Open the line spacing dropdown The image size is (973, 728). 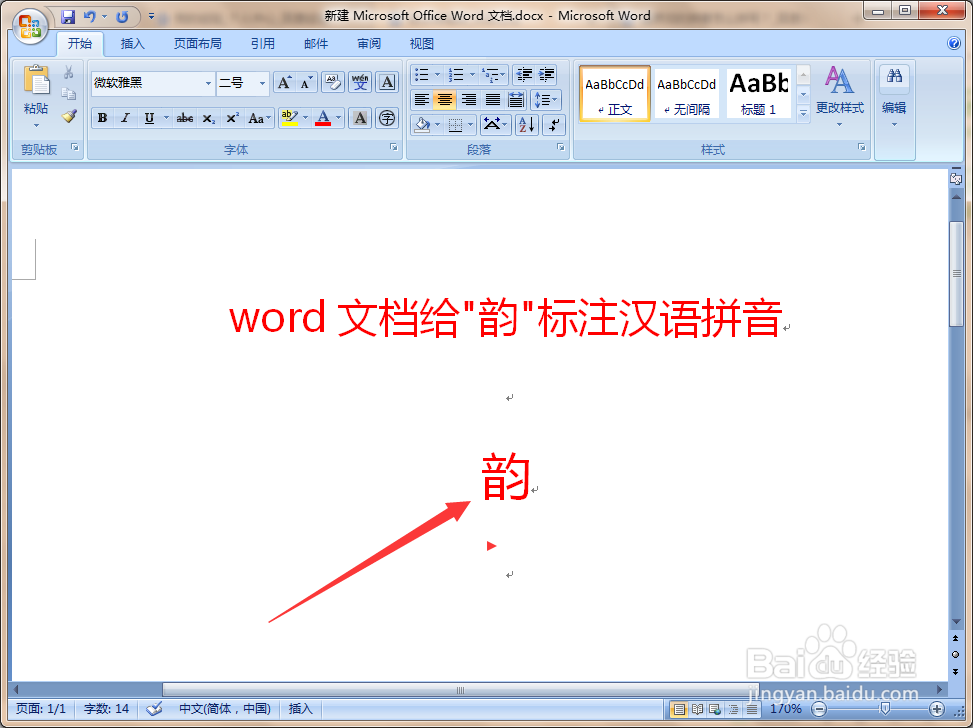pos(546,99)
